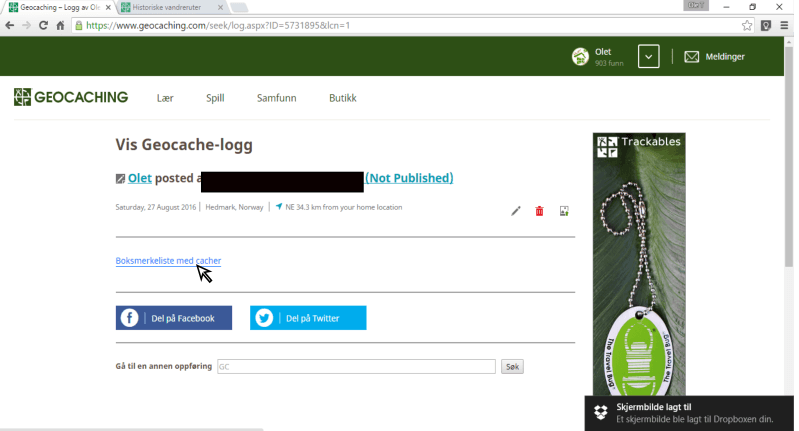Open the shield extension icon in the toolbar
The height and width of the screenshot is (431, 799).
[x=765, y=25]
